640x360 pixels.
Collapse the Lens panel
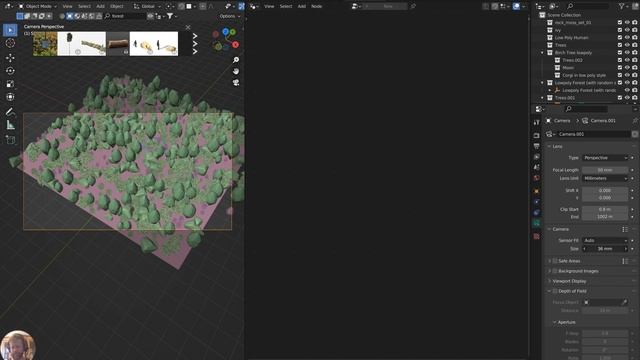(x=550, y=146)
